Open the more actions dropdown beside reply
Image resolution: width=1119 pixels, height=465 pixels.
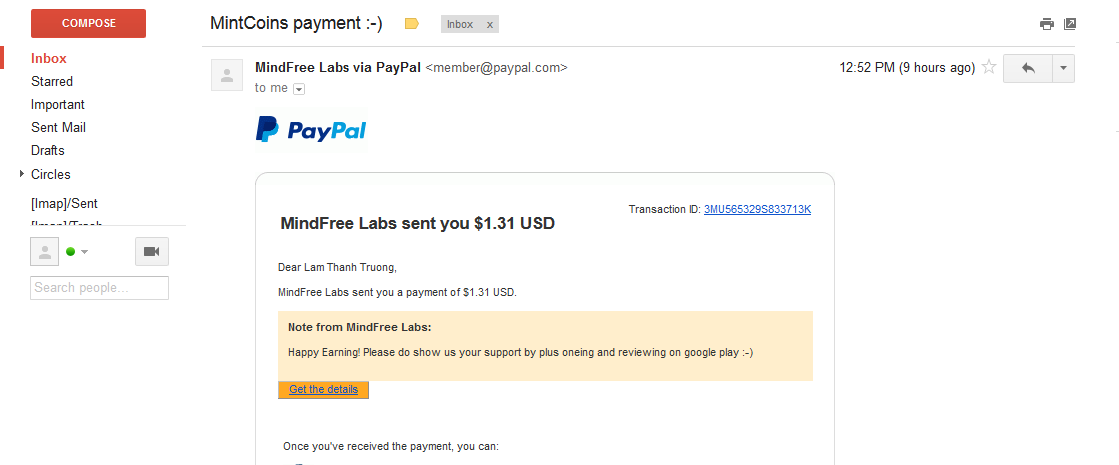1062,68
